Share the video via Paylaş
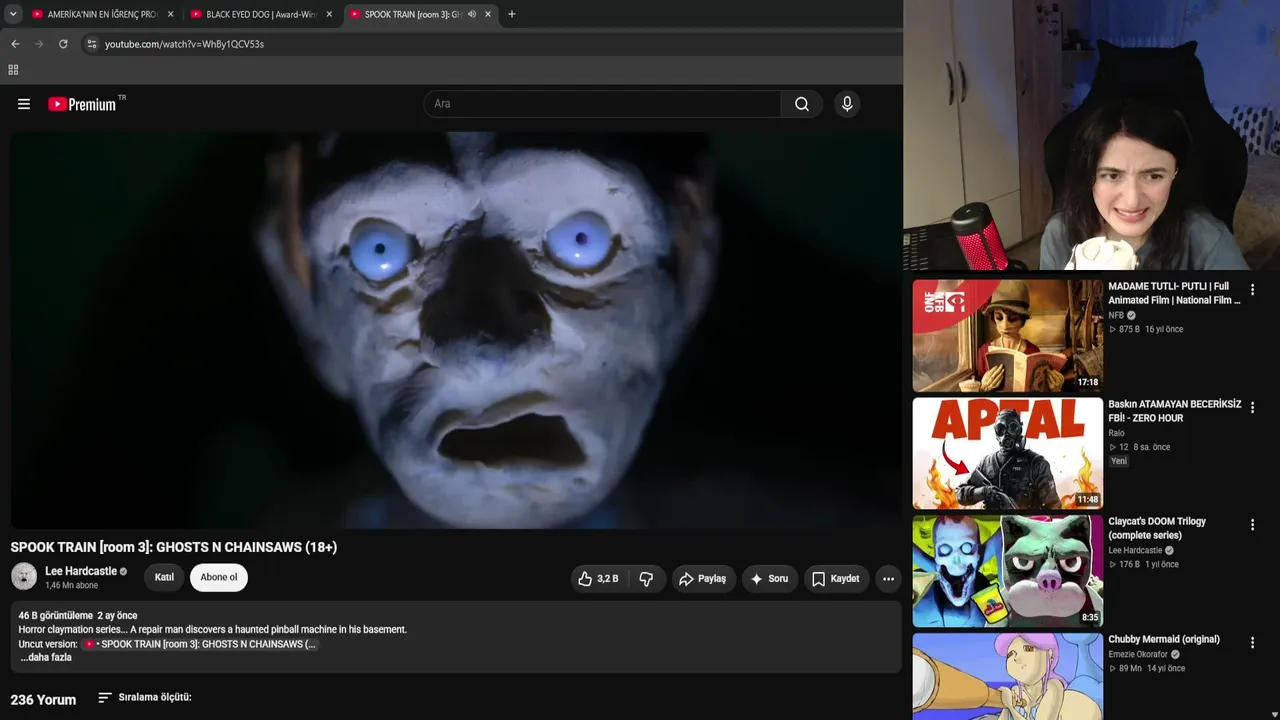 [x=702, y=578]
